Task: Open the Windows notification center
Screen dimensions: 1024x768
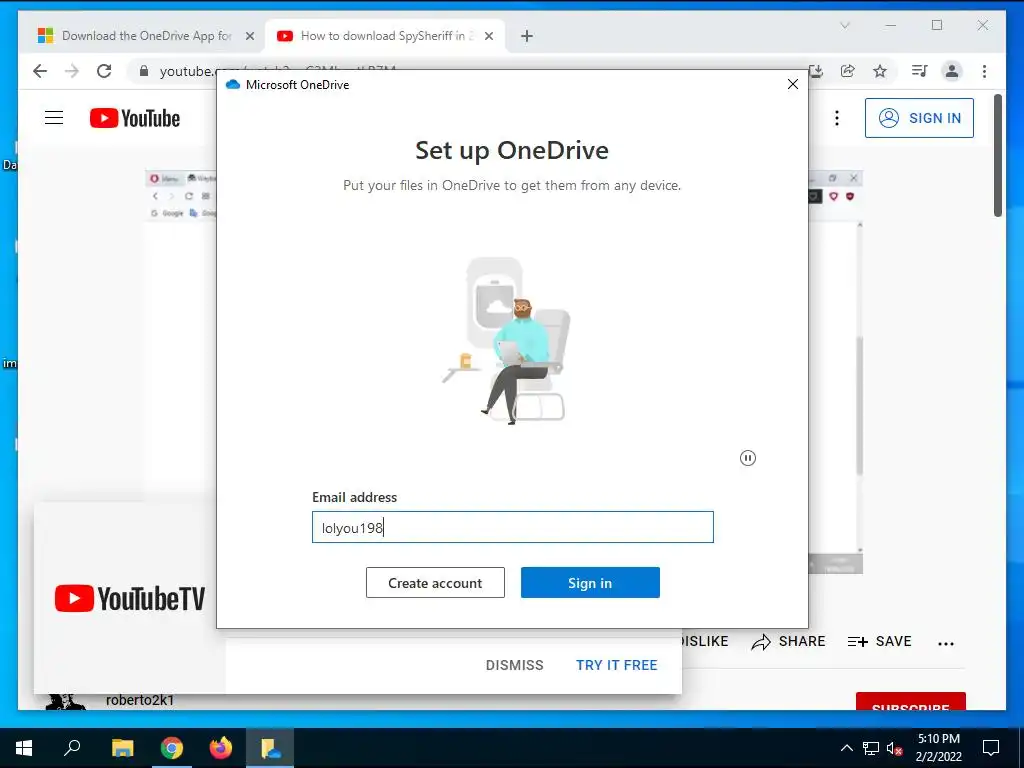Action: tap(991, 748)
